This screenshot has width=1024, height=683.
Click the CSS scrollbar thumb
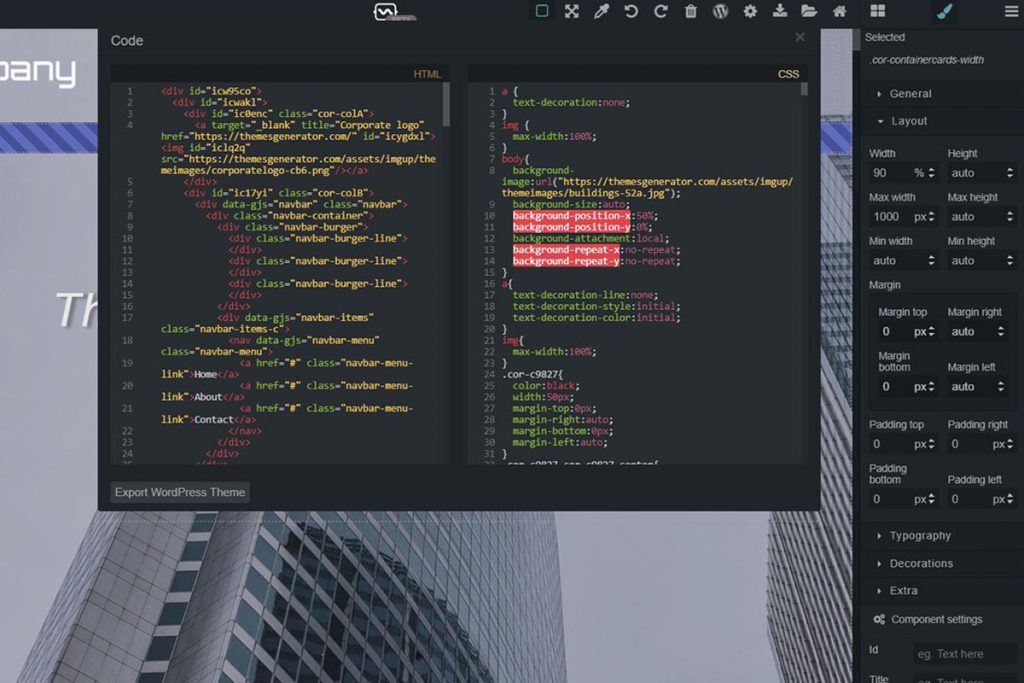point(804,89)
